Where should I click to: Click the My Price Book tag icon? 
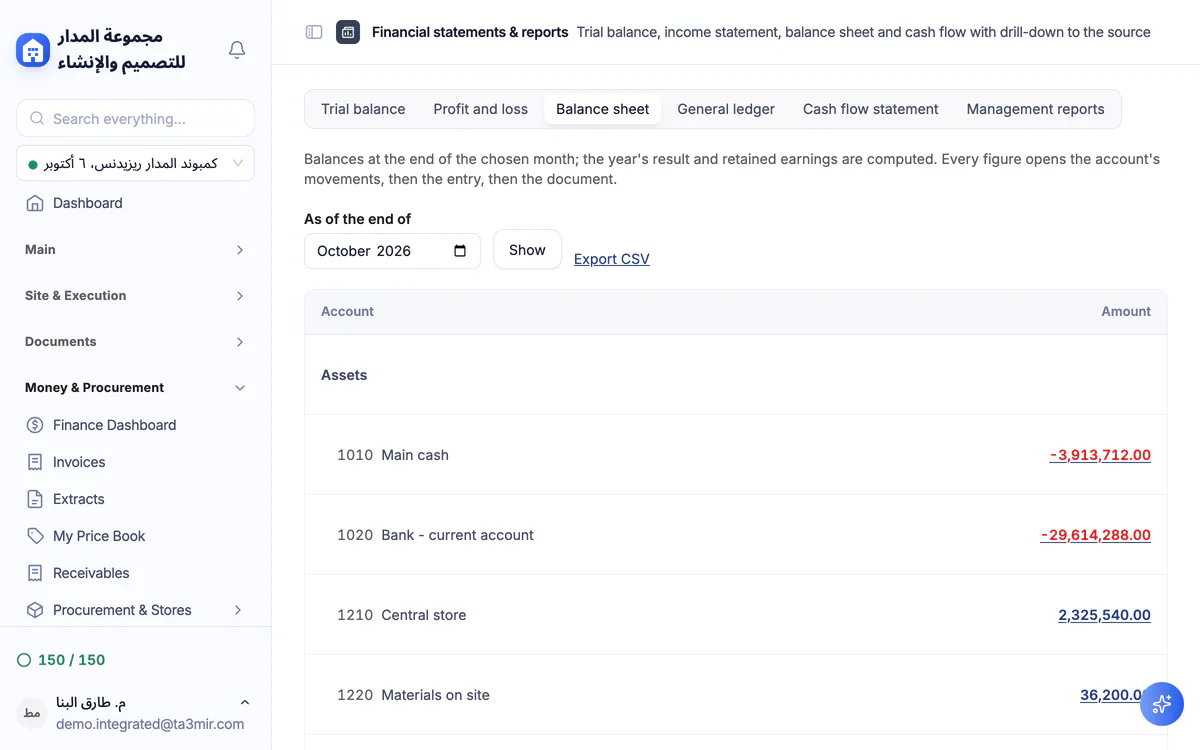point(35,536)
